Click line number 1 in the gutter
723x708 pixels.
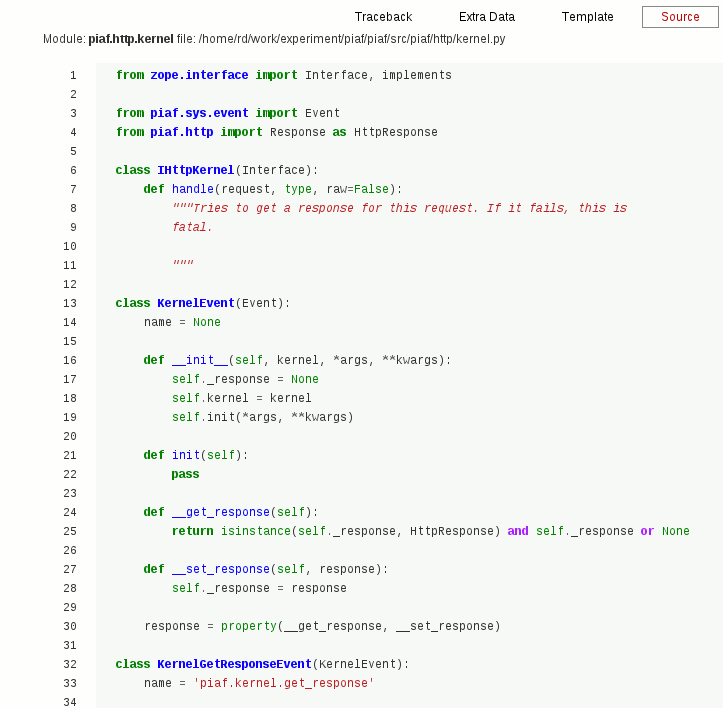[x=73, y=76]
